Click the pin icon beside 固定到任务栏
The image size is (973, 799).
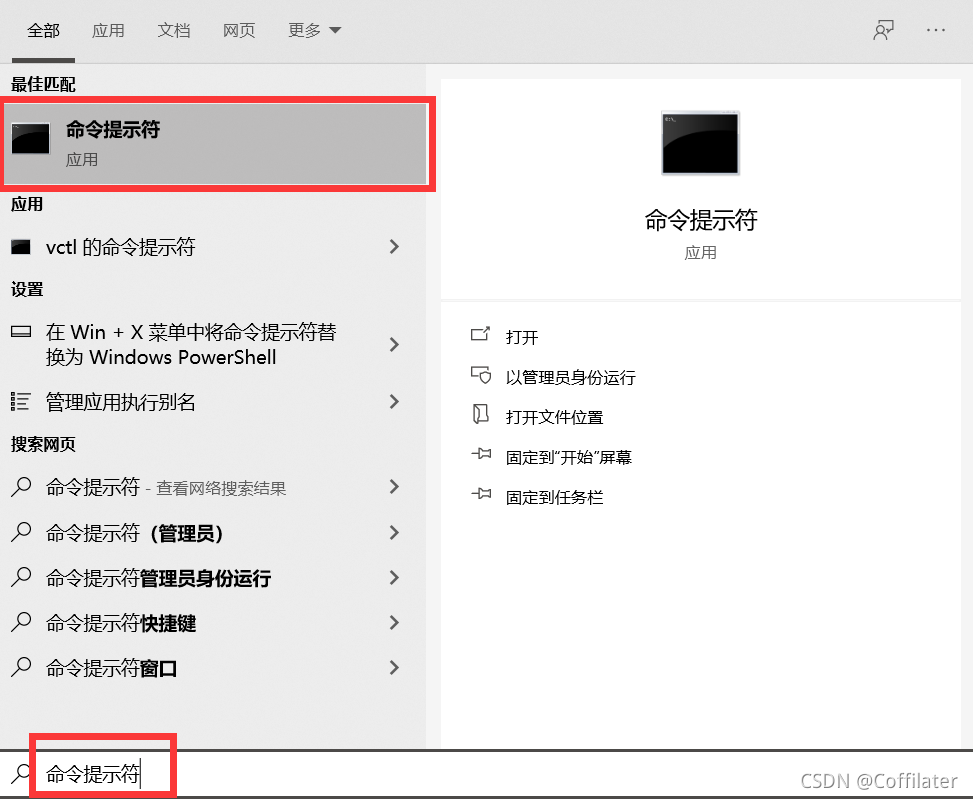click(481, 494)
